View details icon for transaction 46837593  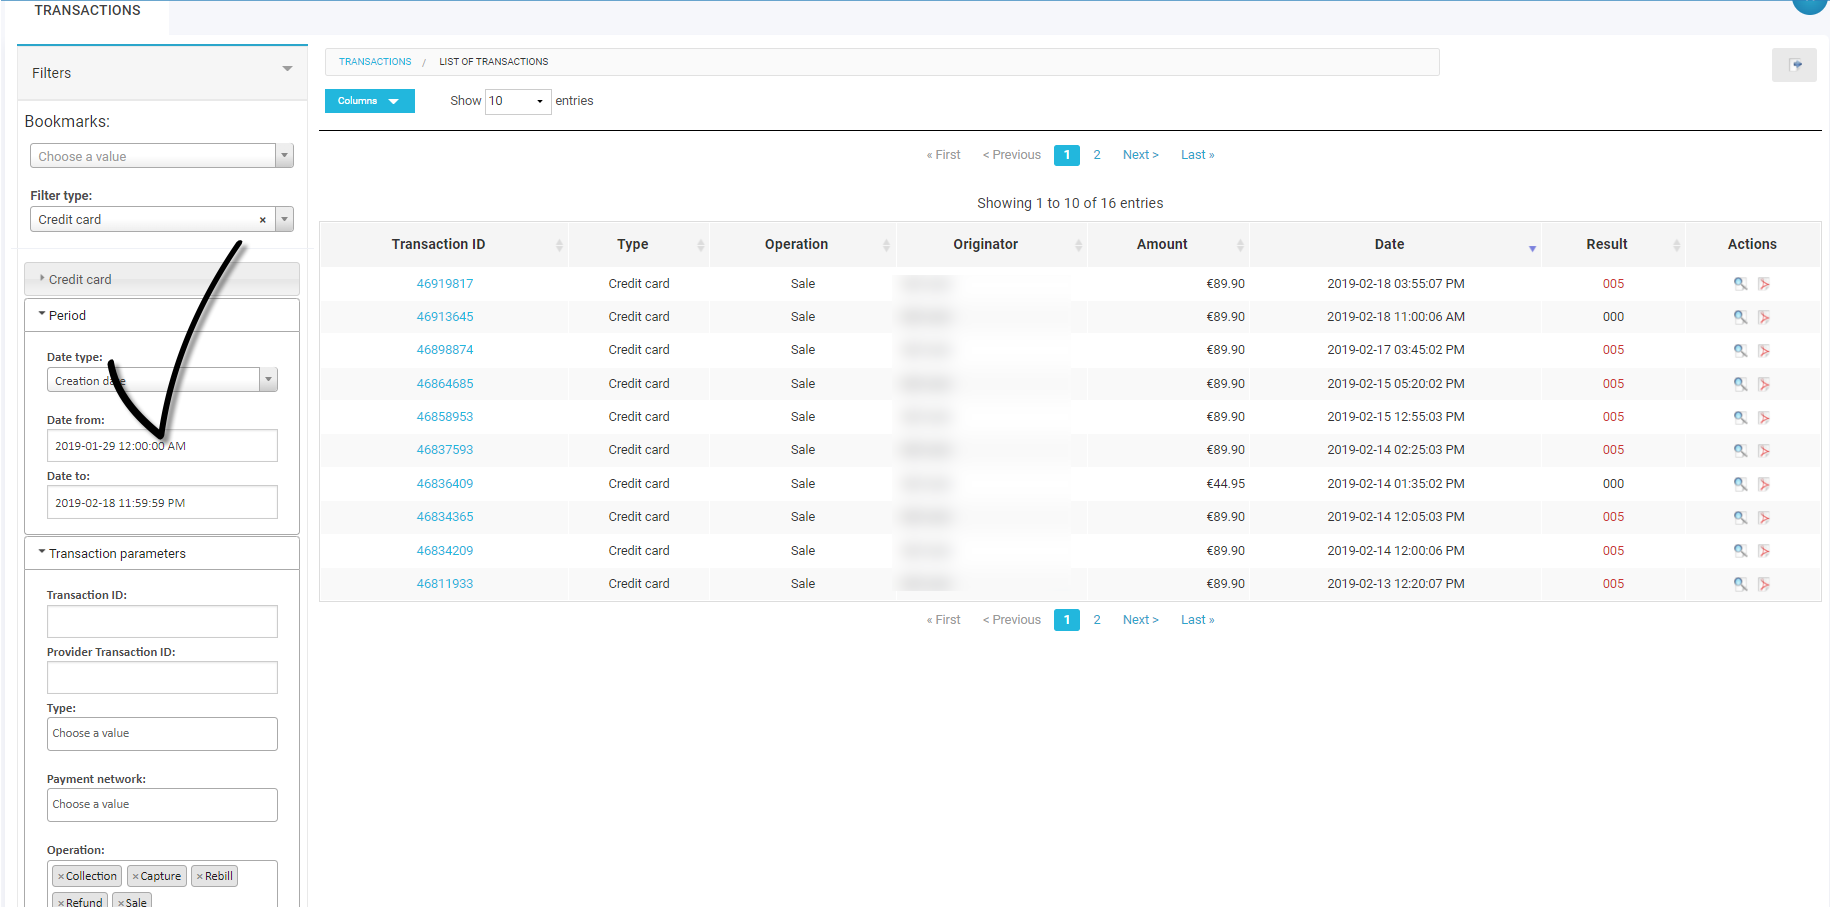(x=1740, y=450)
